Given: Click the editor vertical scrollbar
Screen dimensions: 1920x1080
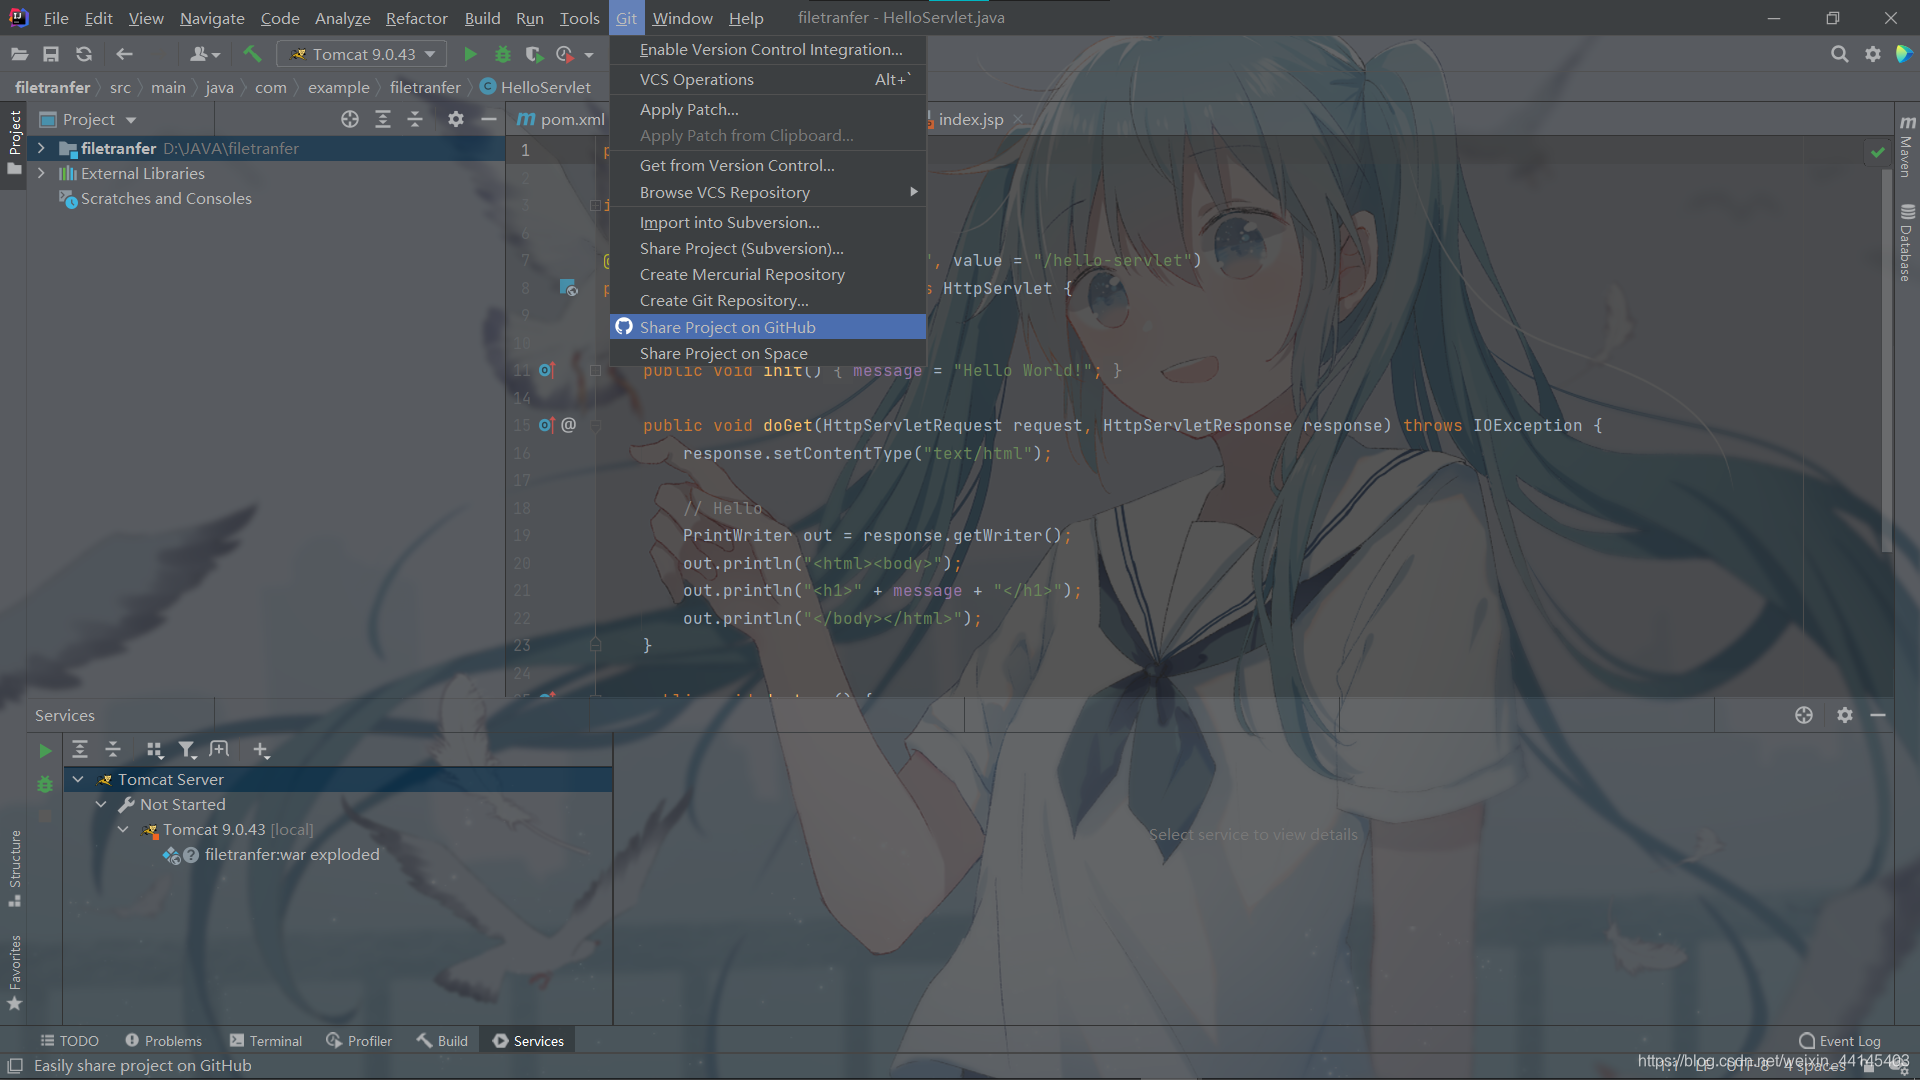Looking at the screenshot, I should click(1886, 350).
